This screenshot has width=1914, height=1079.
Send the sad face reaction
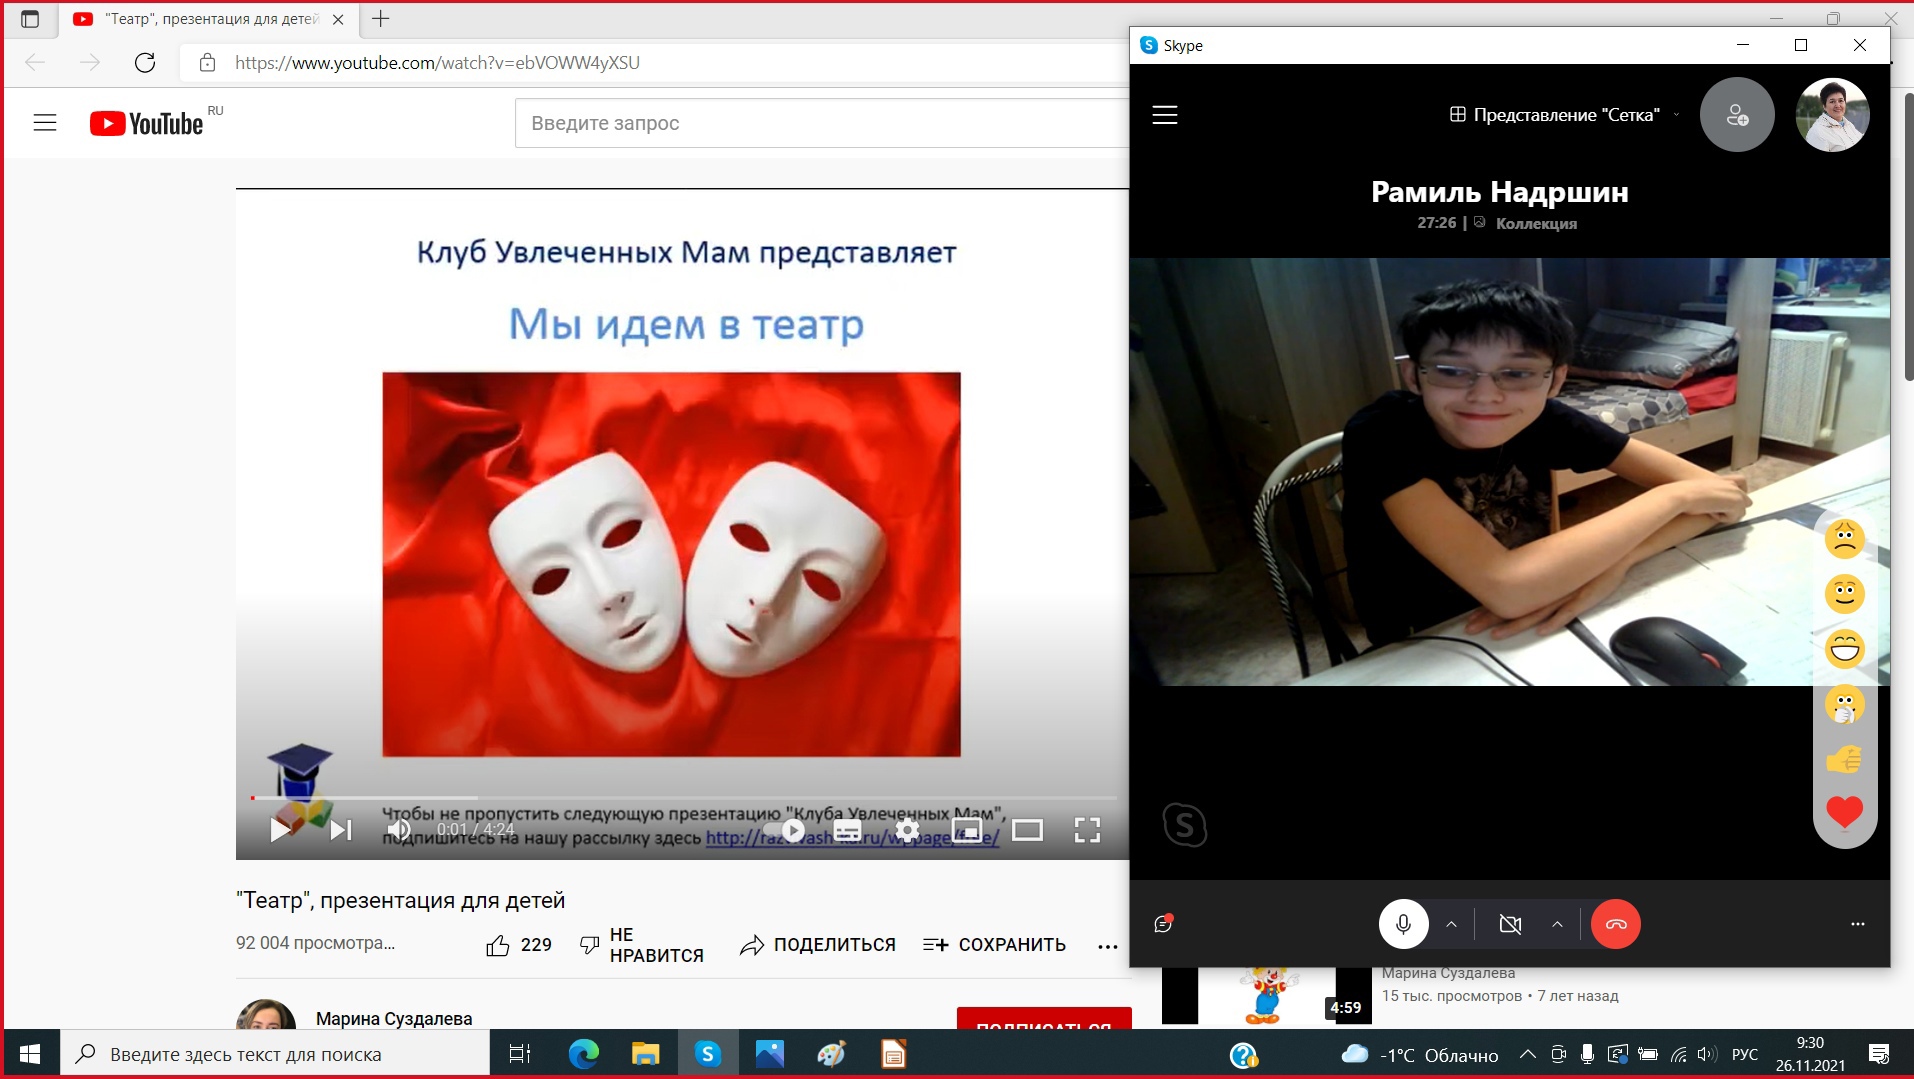tap(1844, 539)
